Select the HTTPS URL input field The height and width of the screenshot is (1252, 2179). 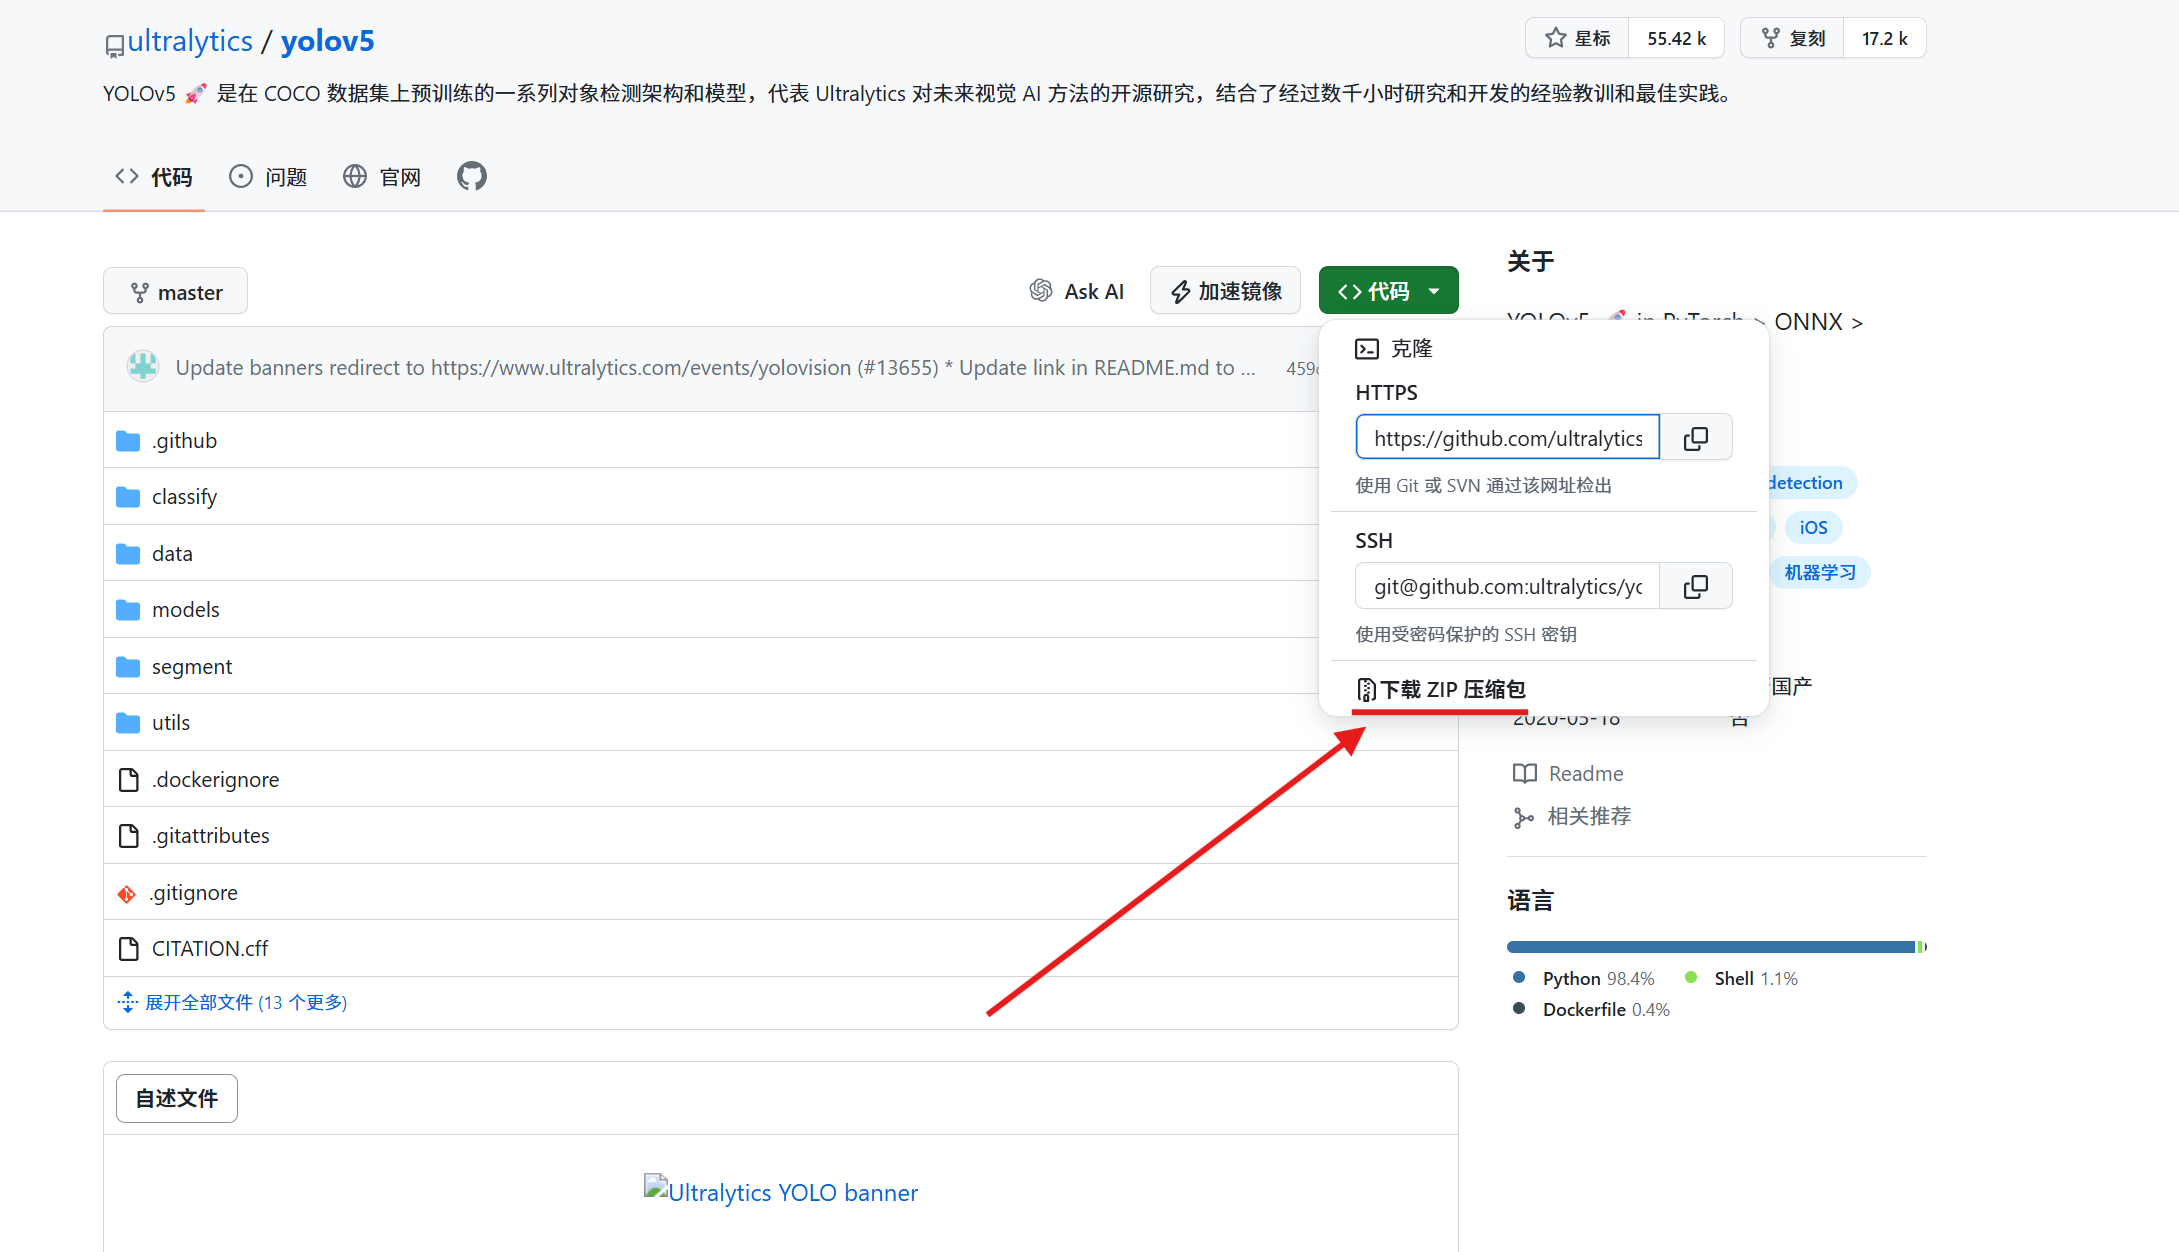[x=1507, y=438]
